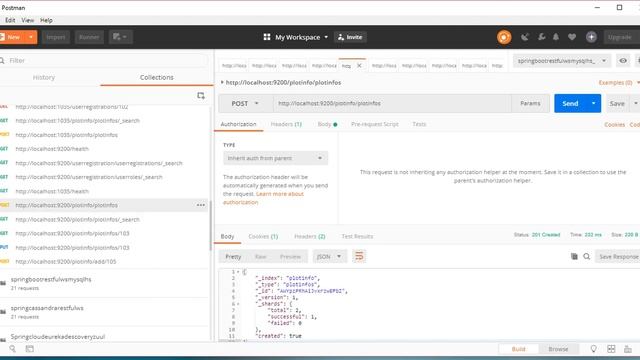Open Examples (0) dropdown
The width and height of the screenshot is (640, 360).
(x=618, y=82)
